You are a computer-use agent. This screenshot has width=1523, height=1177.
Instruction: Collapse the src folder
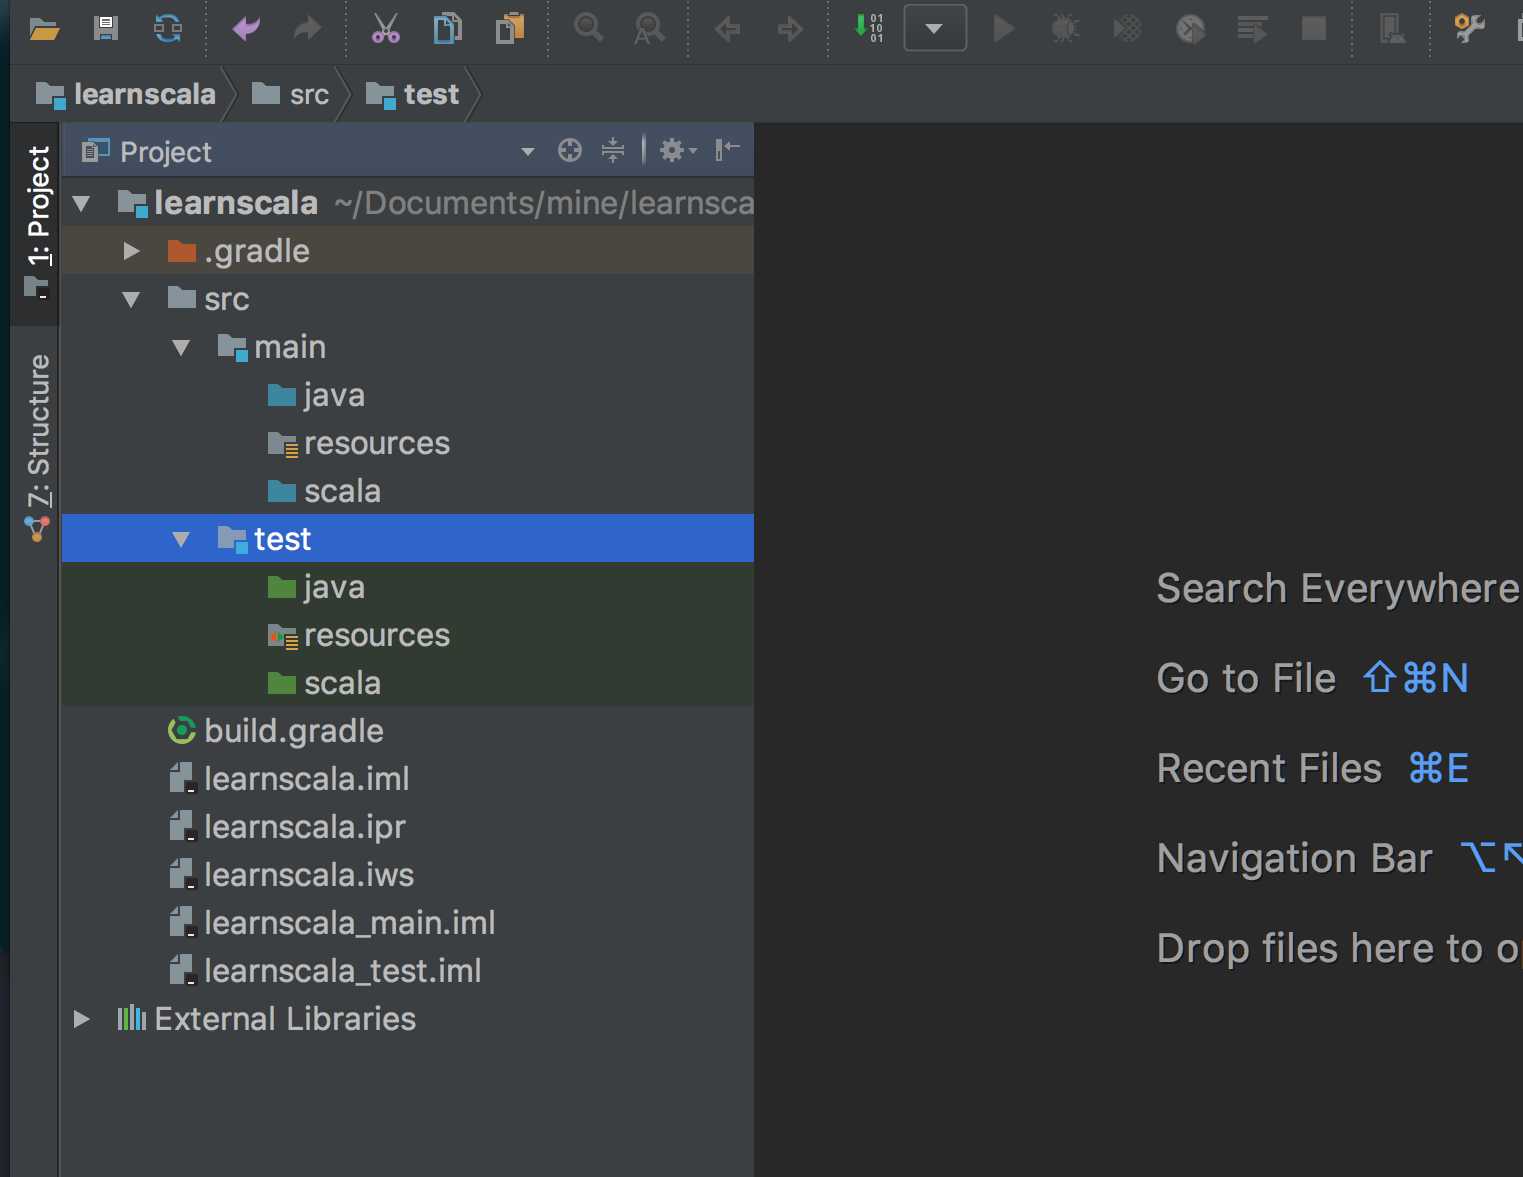131,299
